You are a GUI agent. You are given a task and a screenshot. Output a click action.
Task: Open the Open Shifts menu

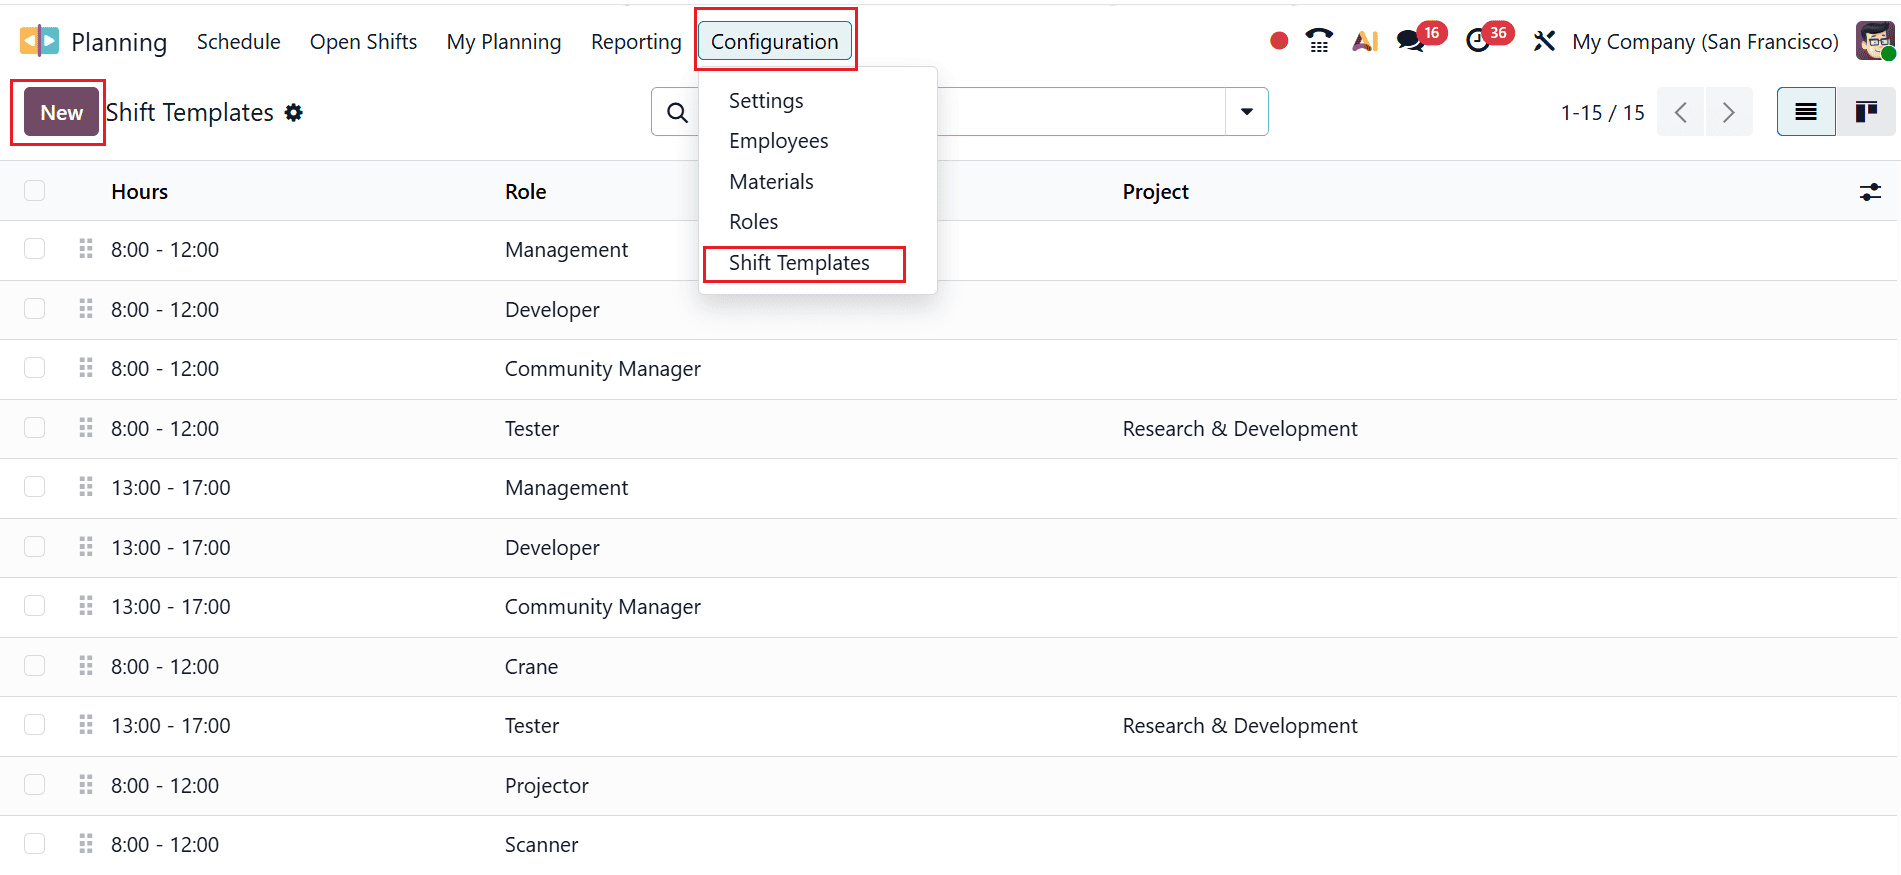pos(363,42)
